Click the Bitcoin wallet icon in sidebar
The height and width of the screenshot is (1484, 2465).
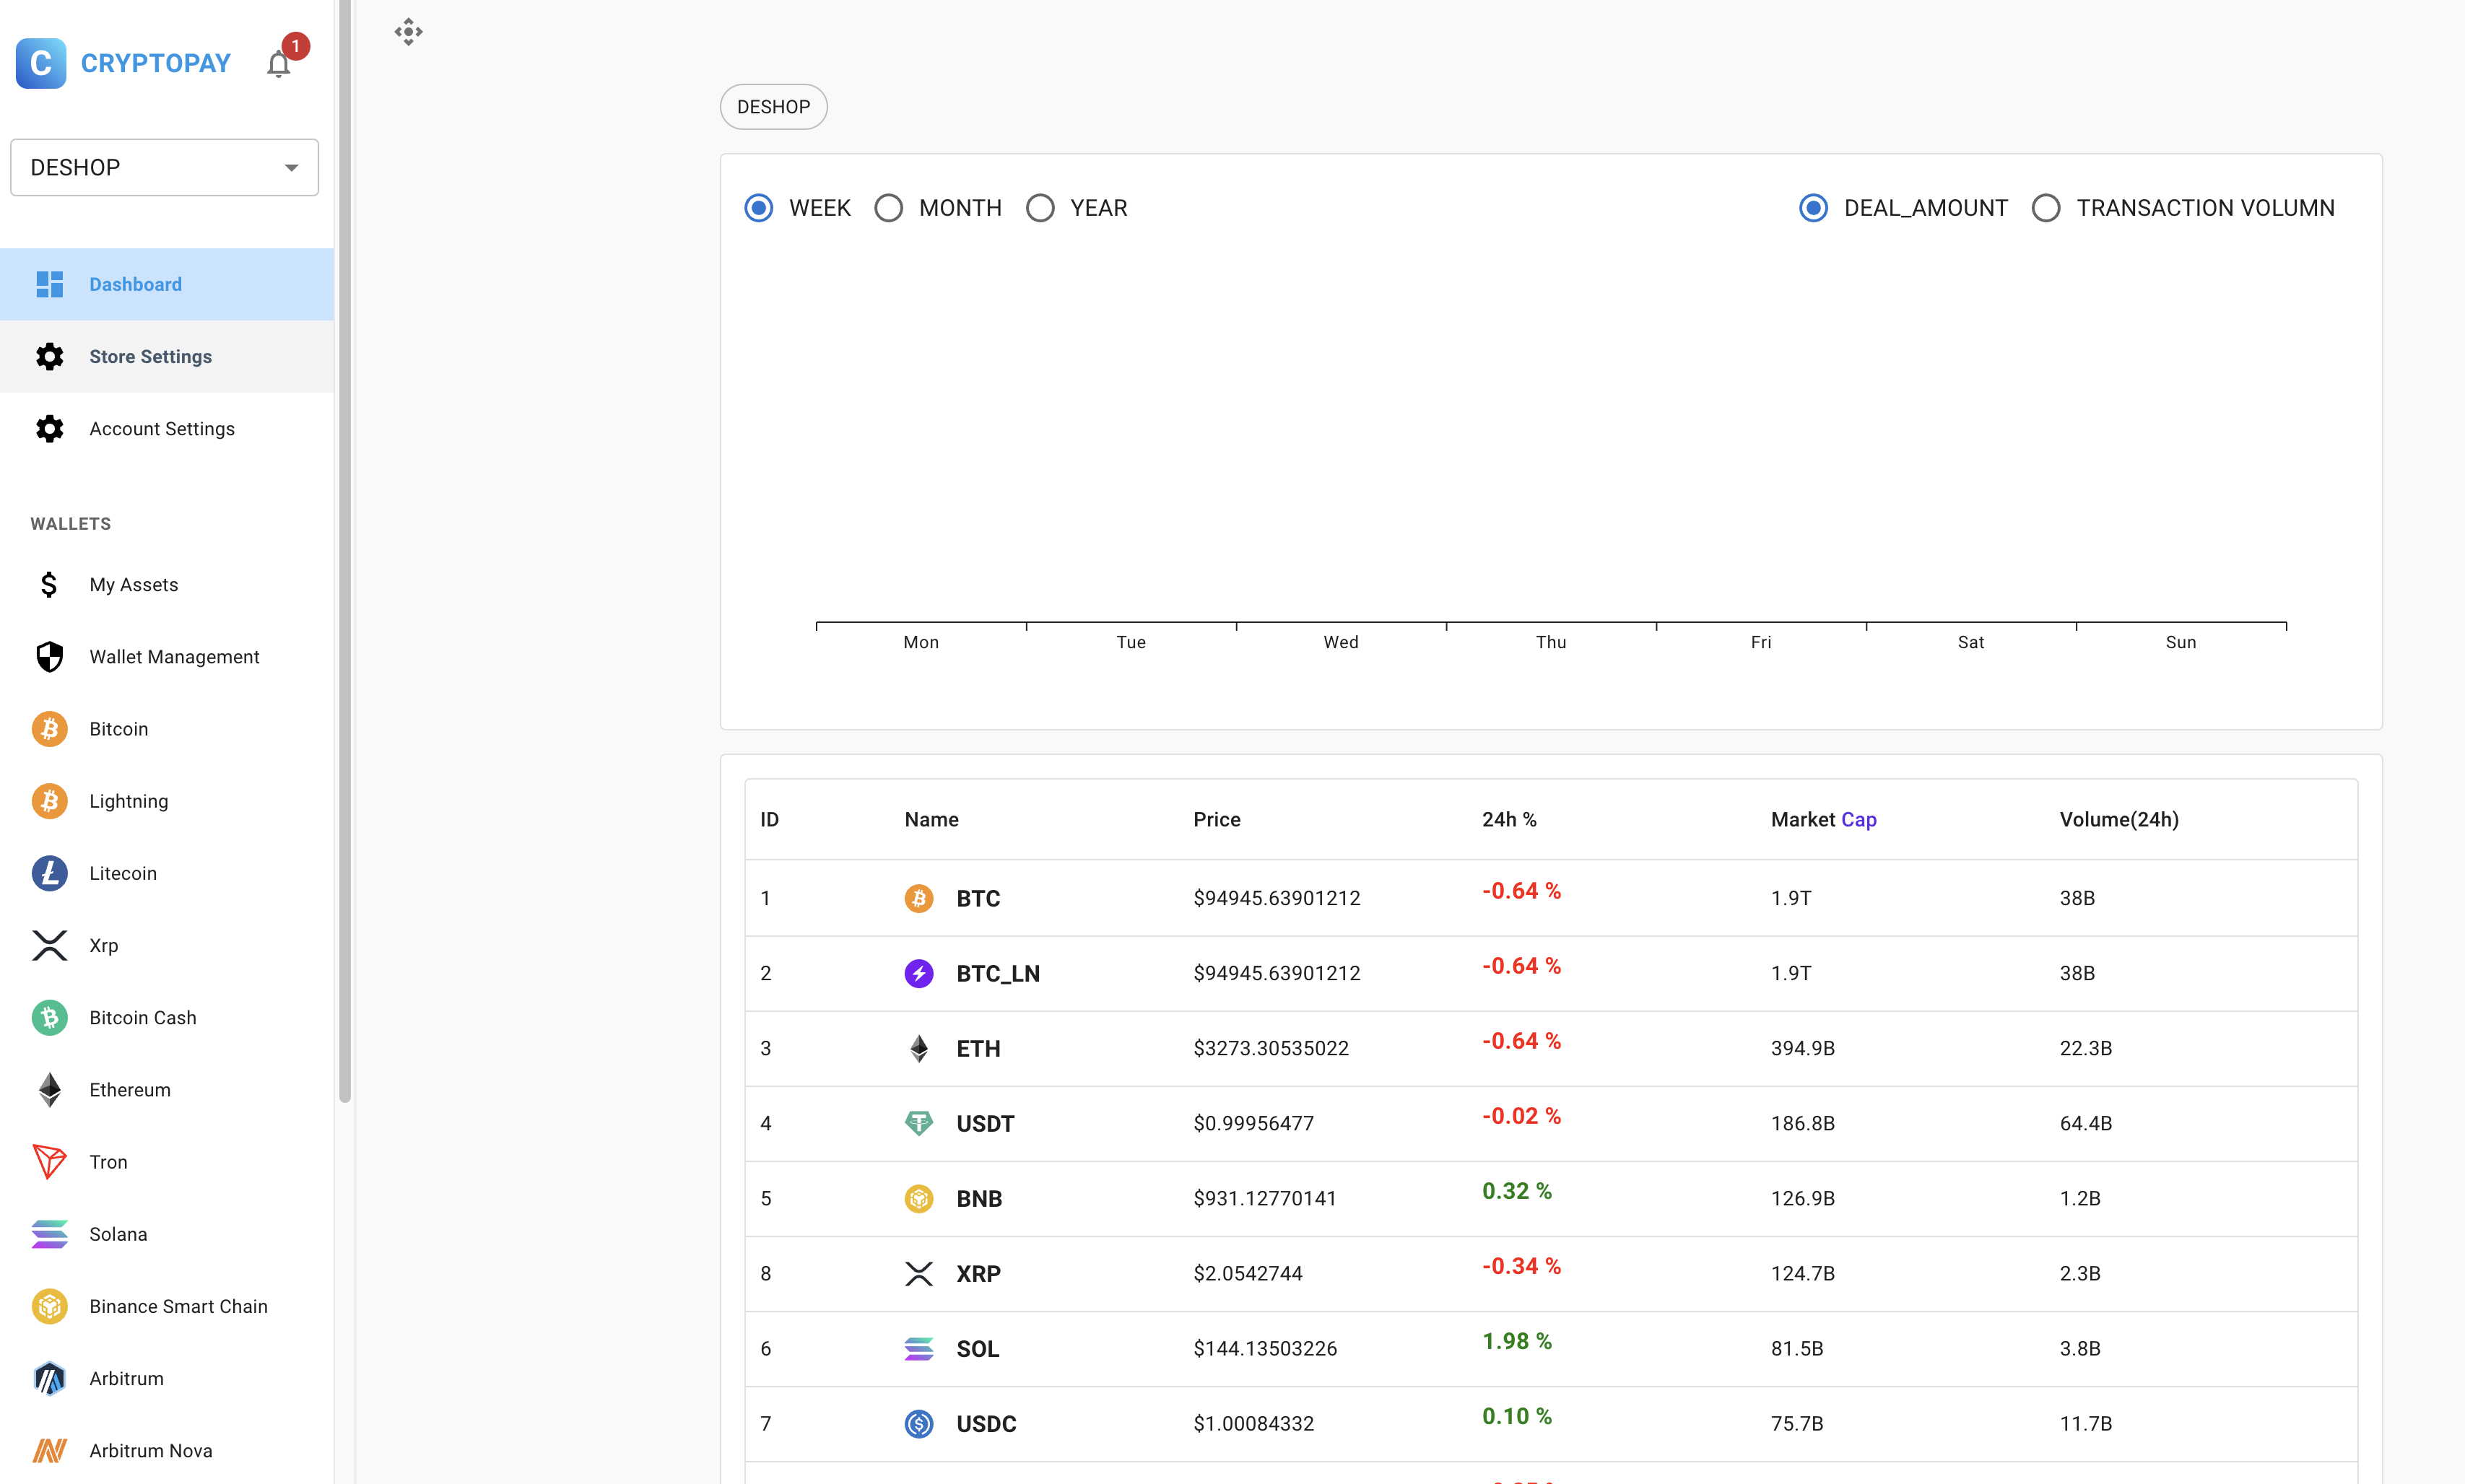coord(49,728)
